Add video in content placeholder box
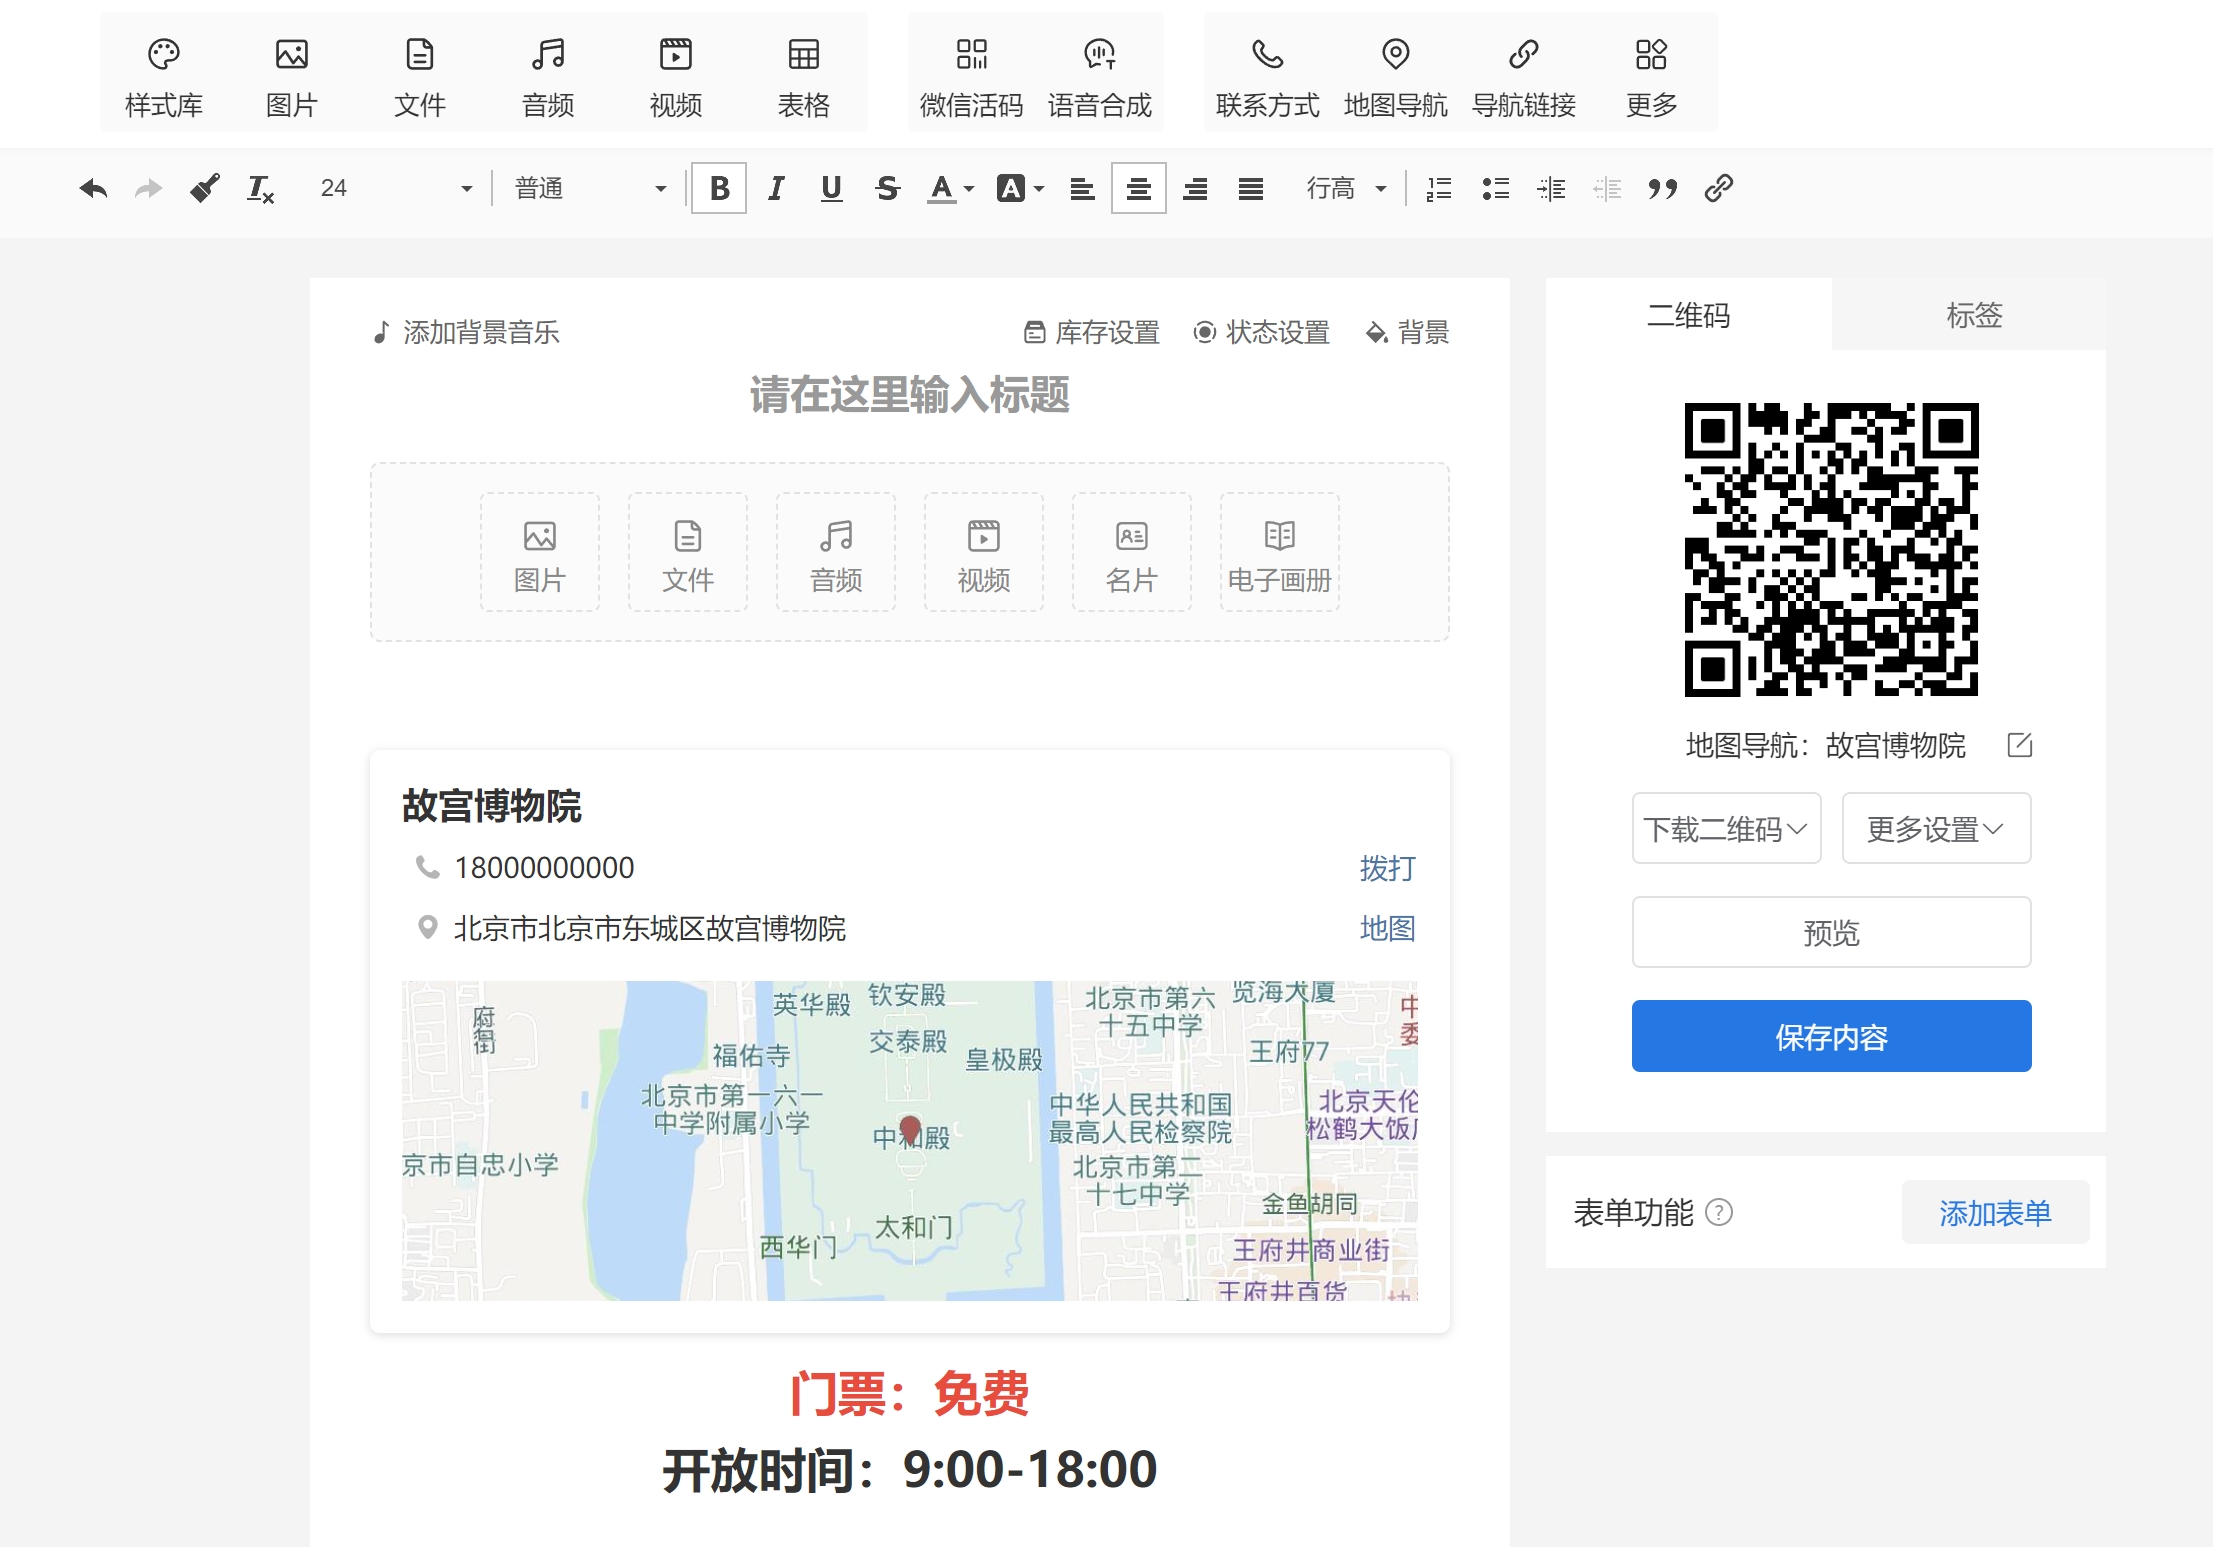 point(984,552)
